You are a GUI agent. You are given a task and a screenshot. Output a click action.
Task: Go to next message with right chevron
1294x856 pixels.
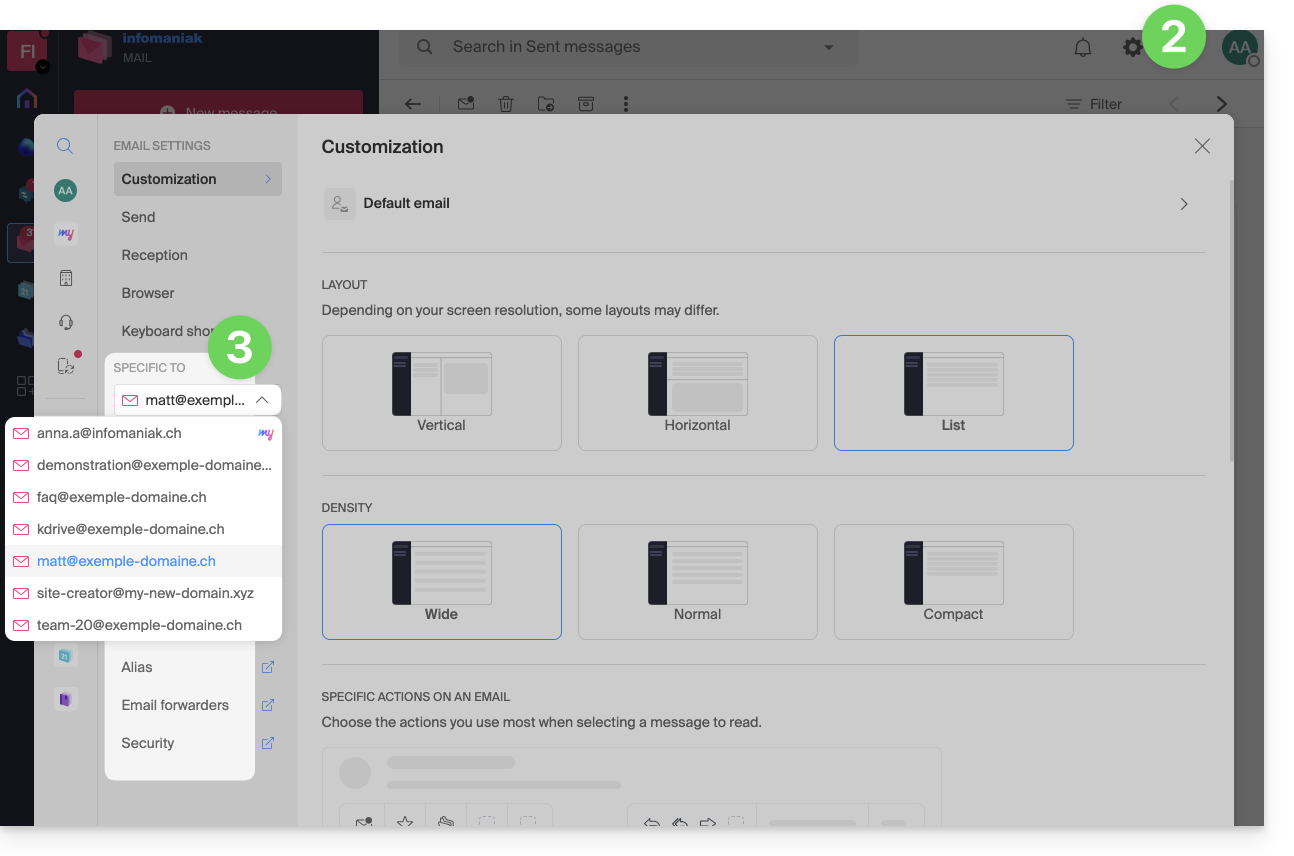tap(1221, 104)
